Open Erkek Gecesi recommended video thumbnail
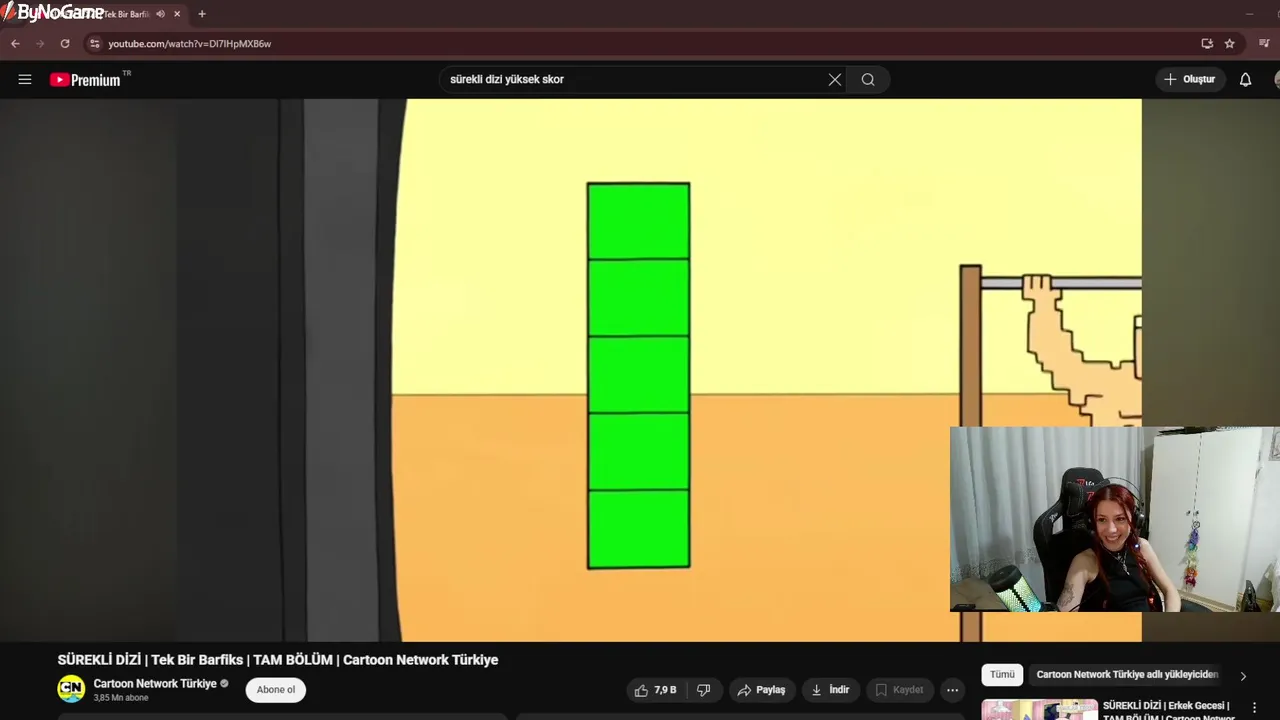 [1039, 709]
